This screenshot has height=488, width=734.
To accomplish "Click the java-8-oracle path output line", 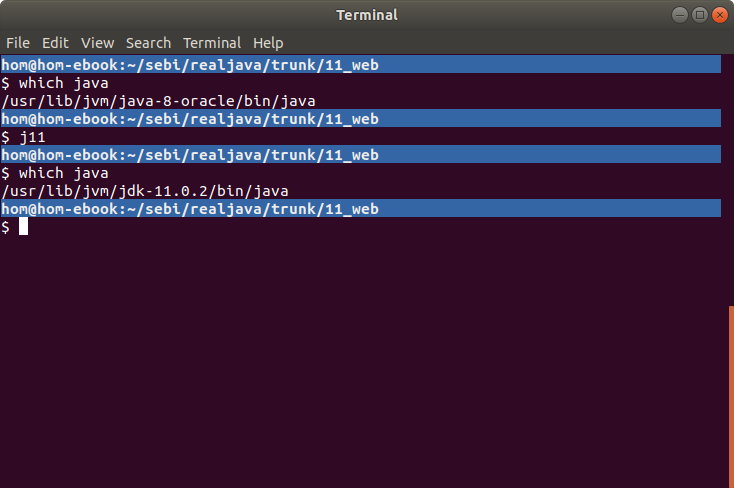I will coord(159,101).
